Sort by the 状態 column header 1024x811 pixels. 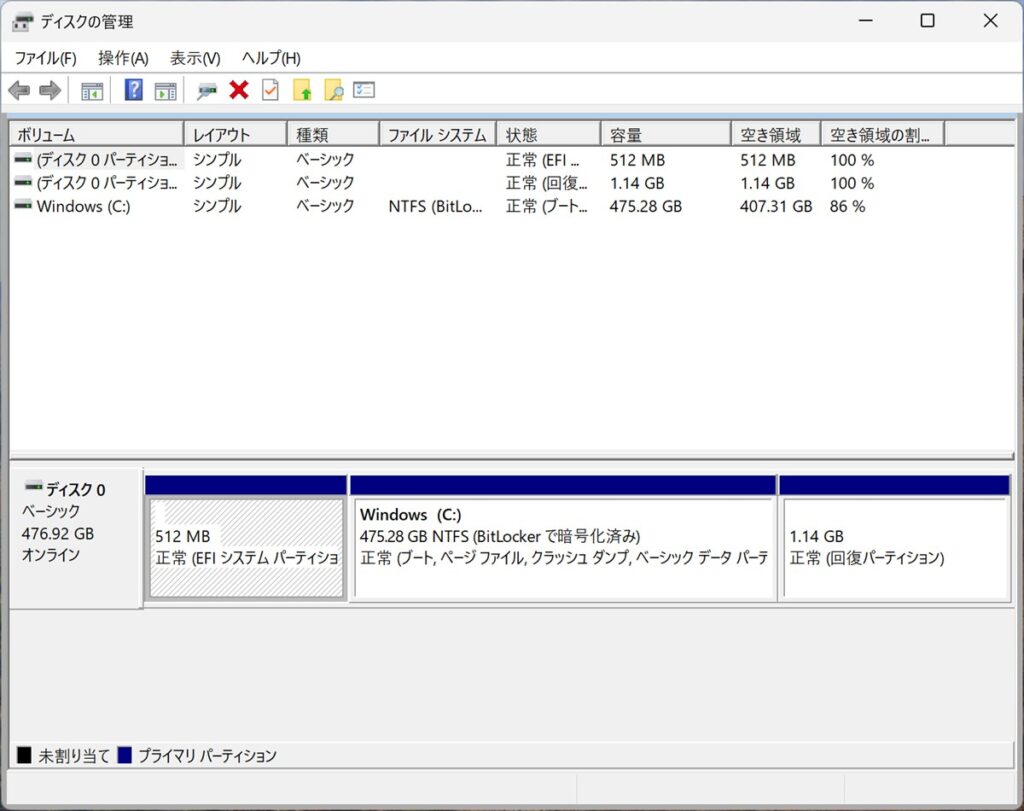point(549,135)
